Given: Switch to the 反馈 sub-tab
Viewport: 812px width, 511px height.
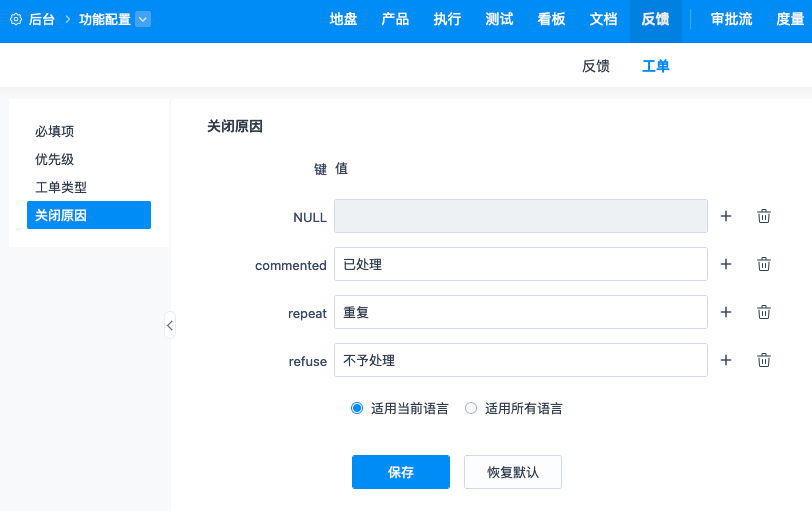Looking at the screenshot, I should coord(596,66).
